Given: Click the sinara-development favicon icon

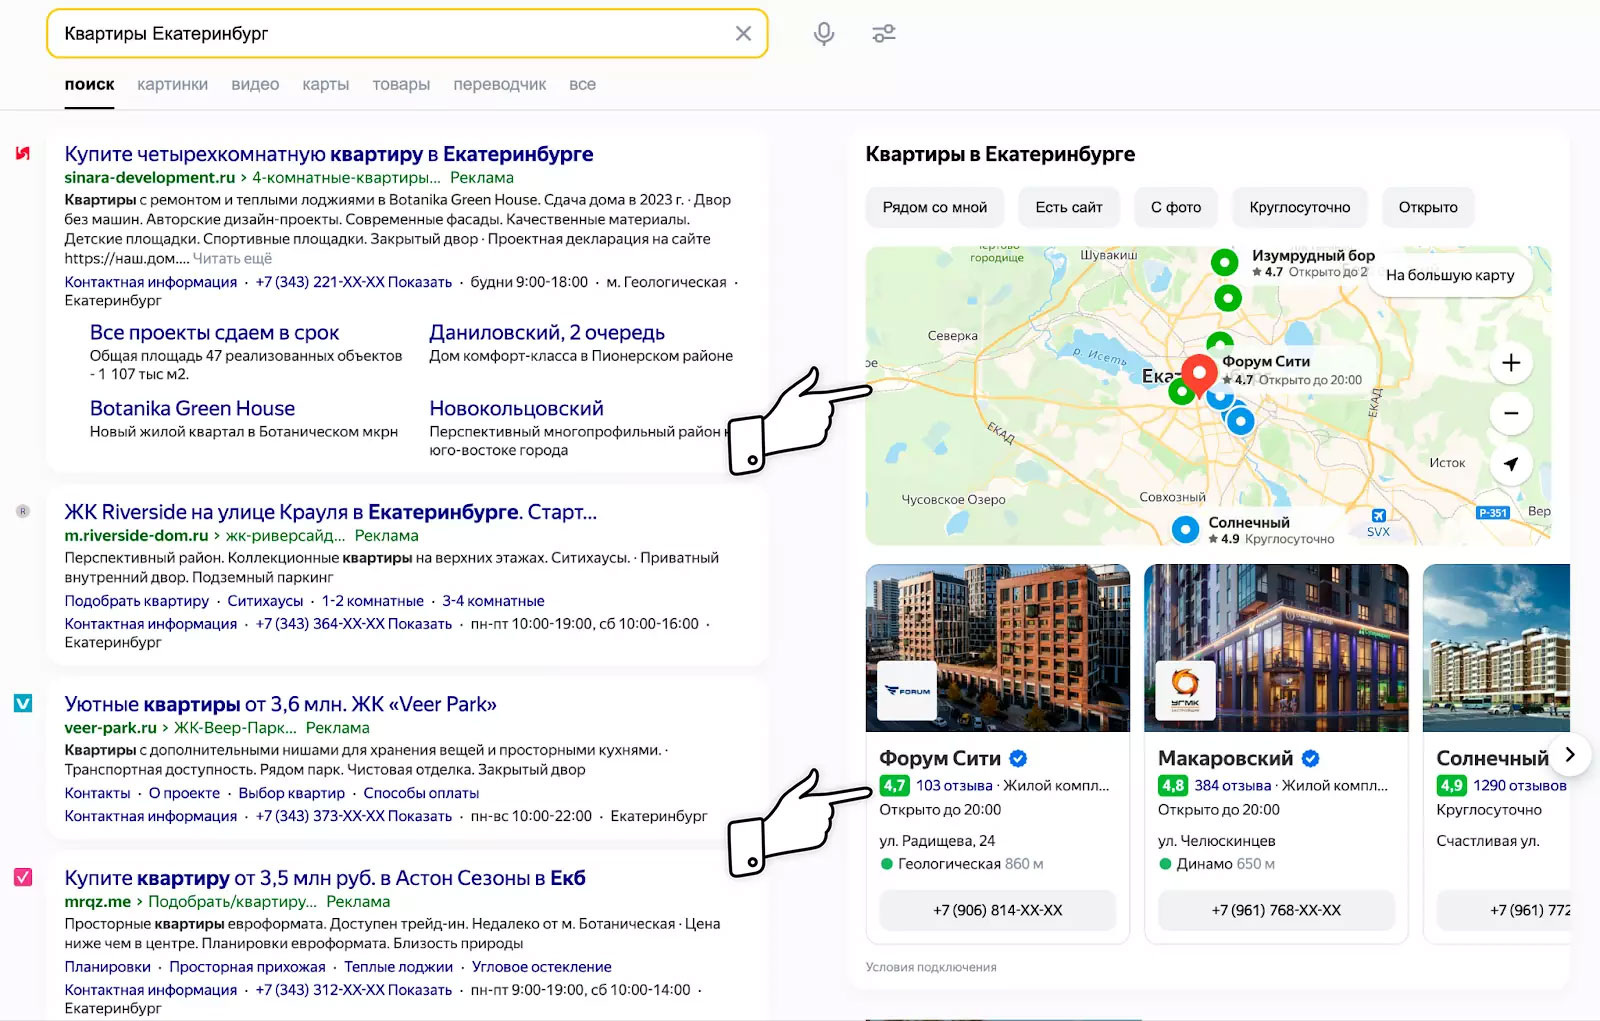Looking at the screenshot, I should pos(22,153).
